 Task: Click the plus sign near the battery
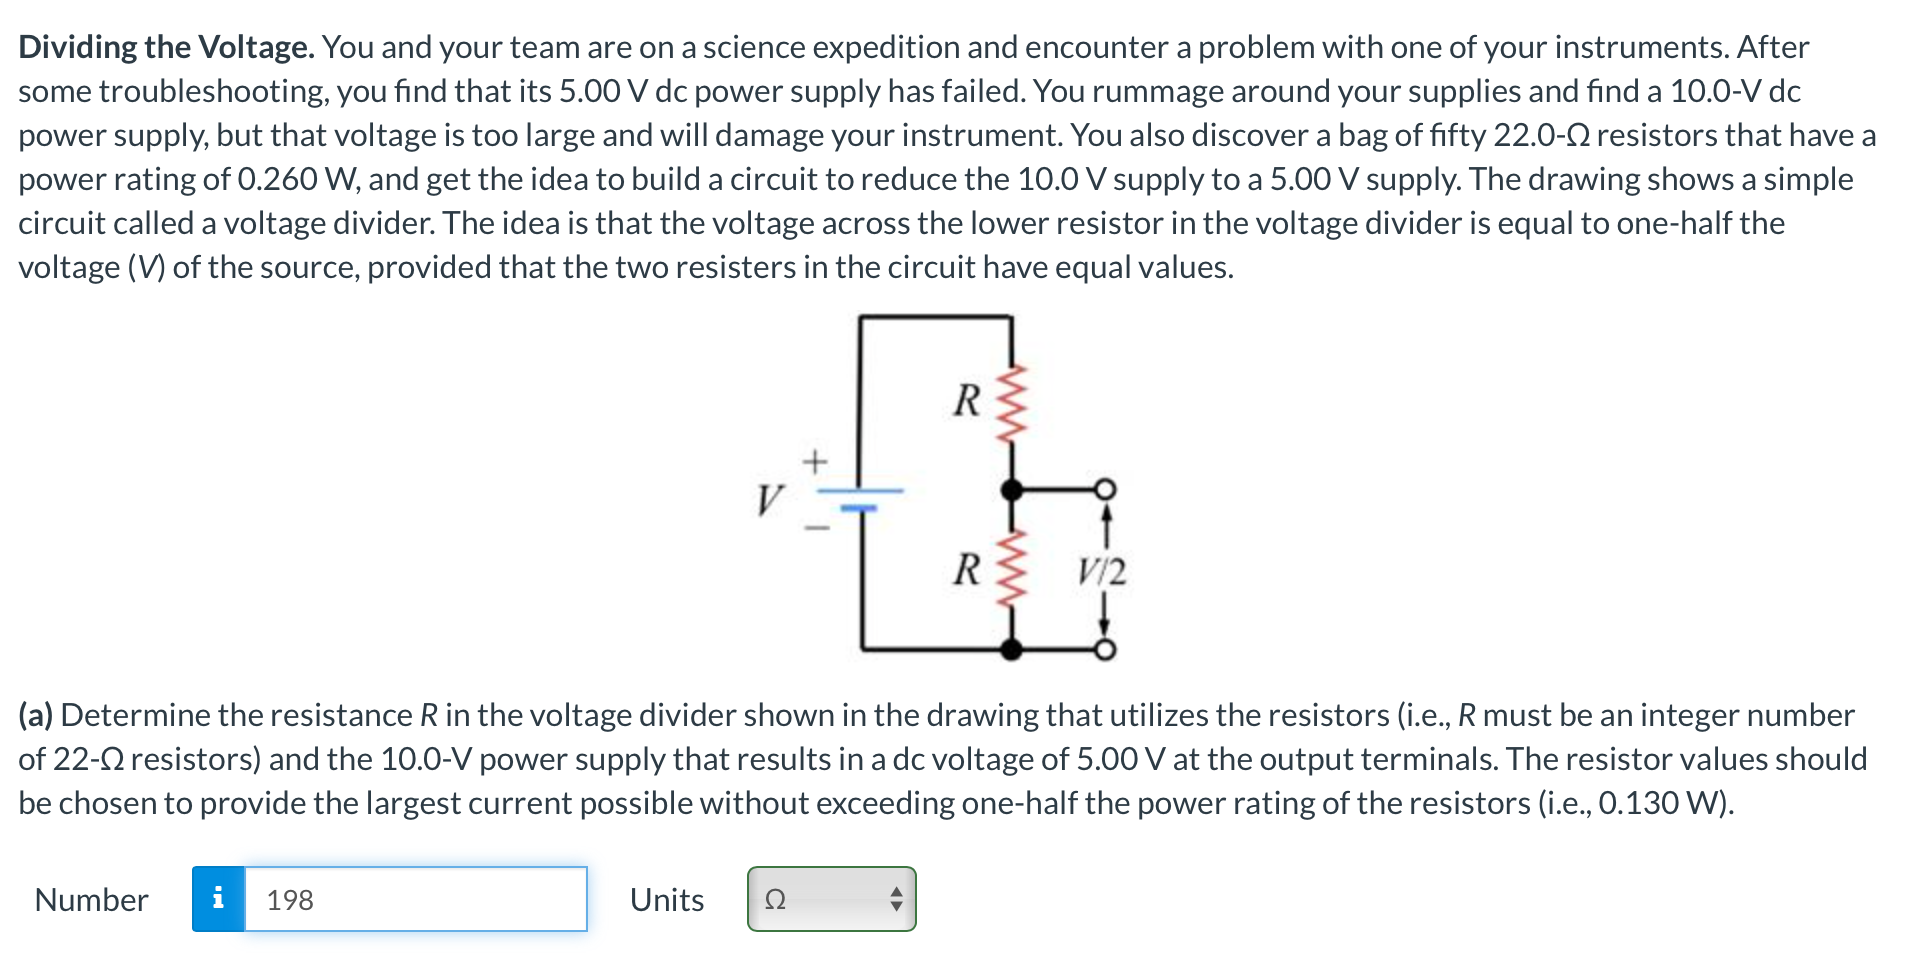(815, 460)
